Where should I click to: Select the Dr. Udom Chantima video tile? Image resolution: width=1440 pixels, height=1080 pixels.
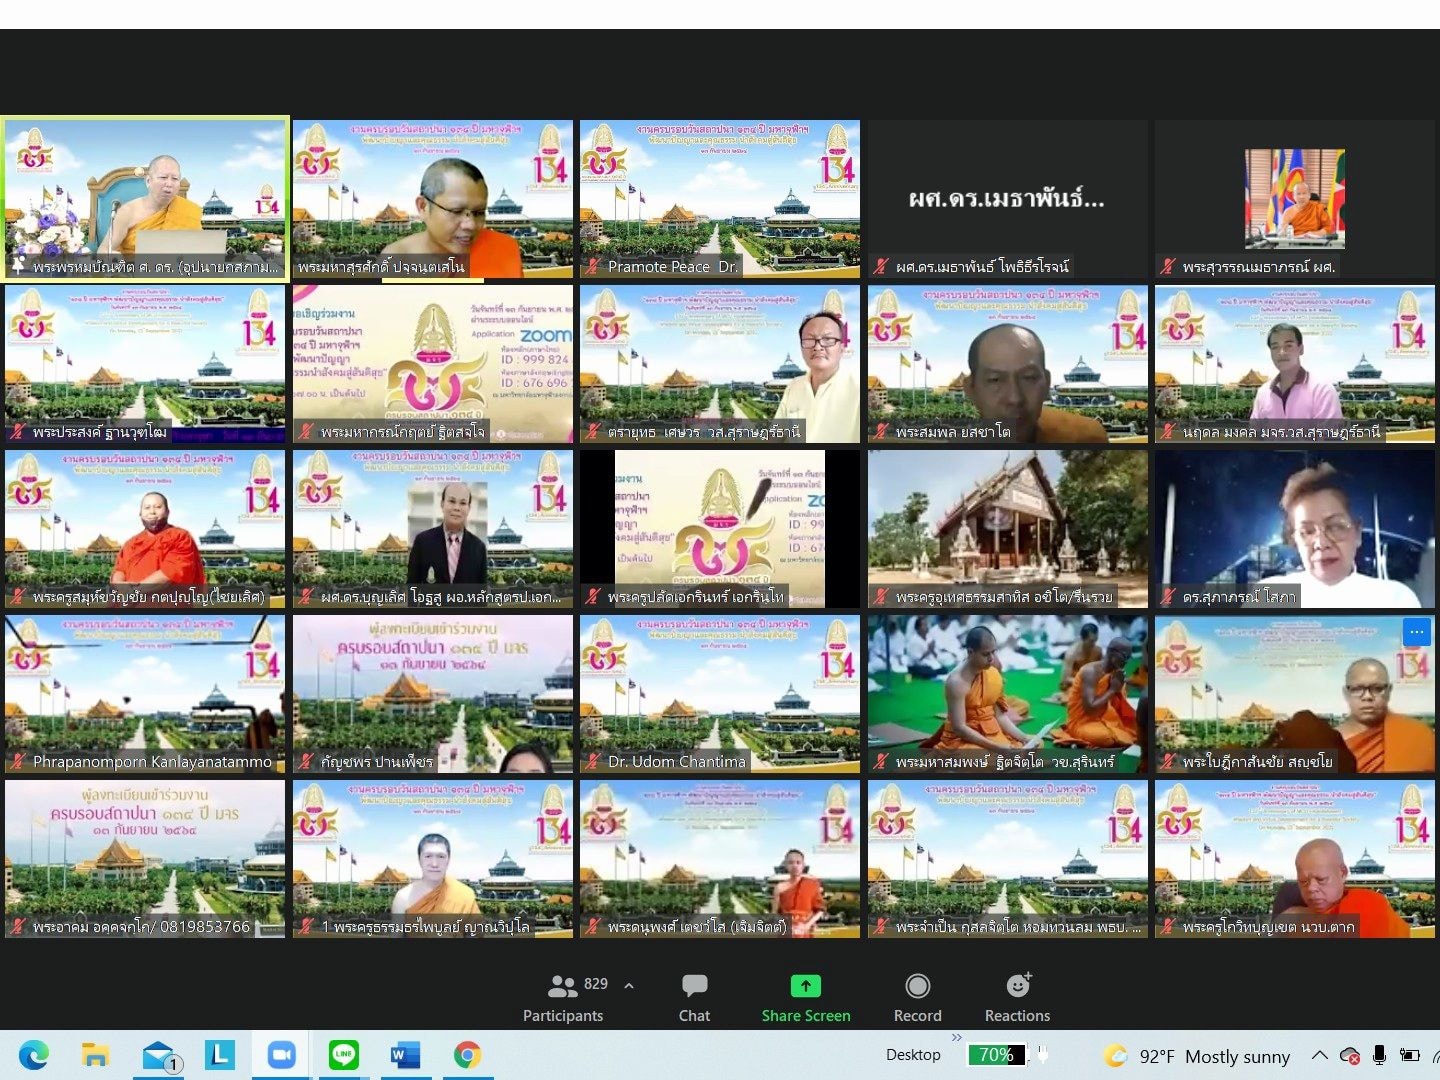(x=720, y=694)
